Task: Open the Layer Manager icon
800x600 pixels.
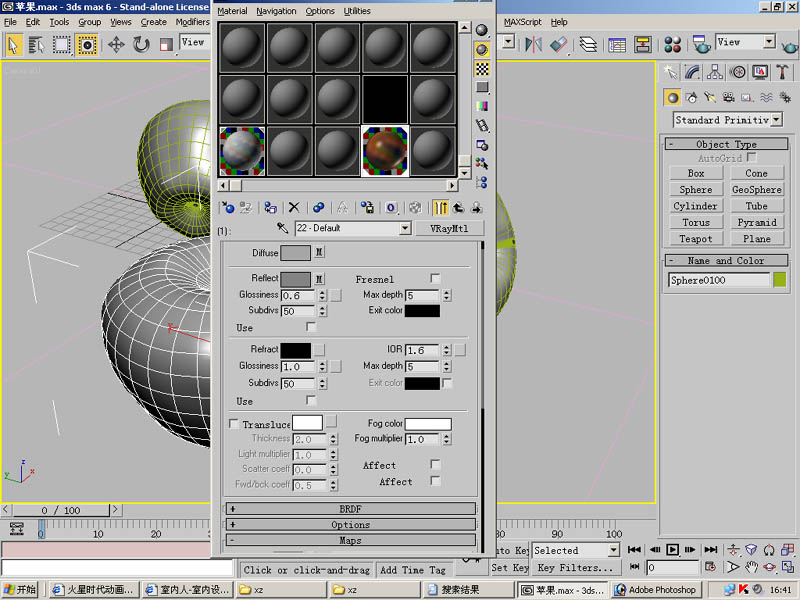Action: coord(588,44)
